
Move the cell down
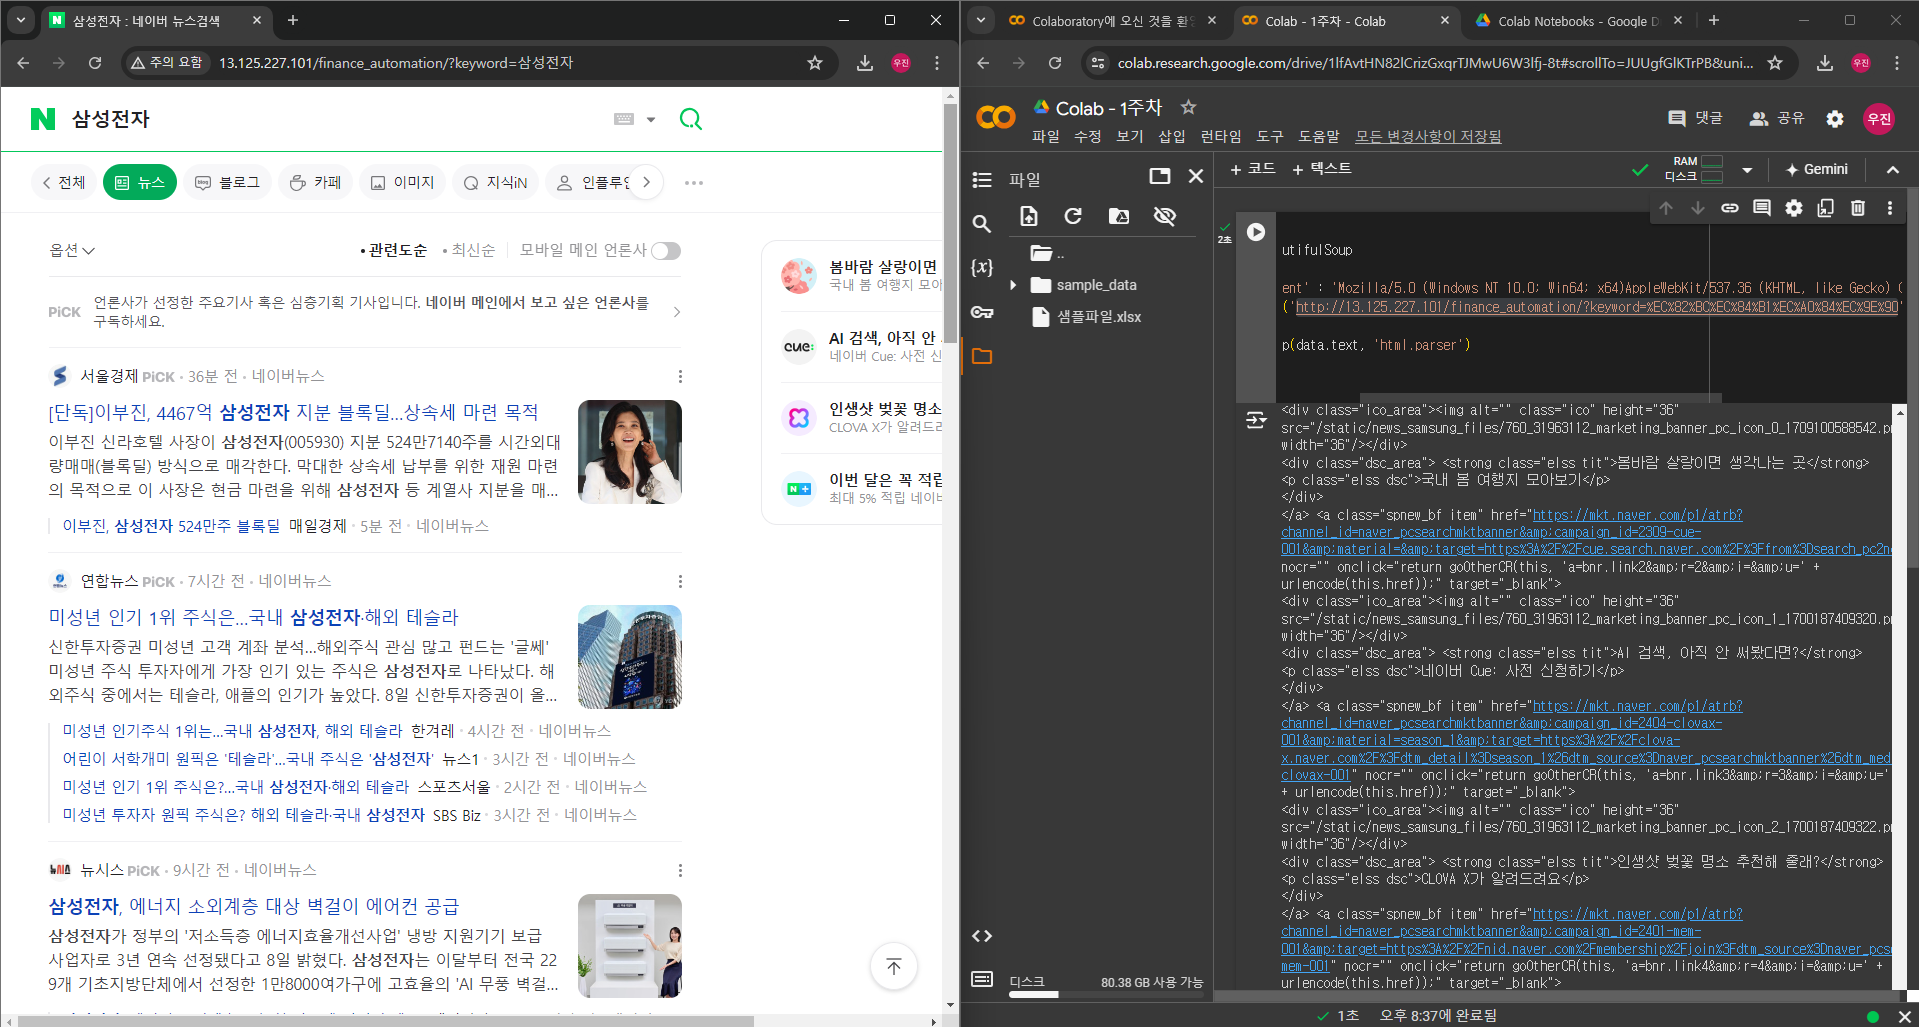pyautogui.click(x=1698, y=208)
